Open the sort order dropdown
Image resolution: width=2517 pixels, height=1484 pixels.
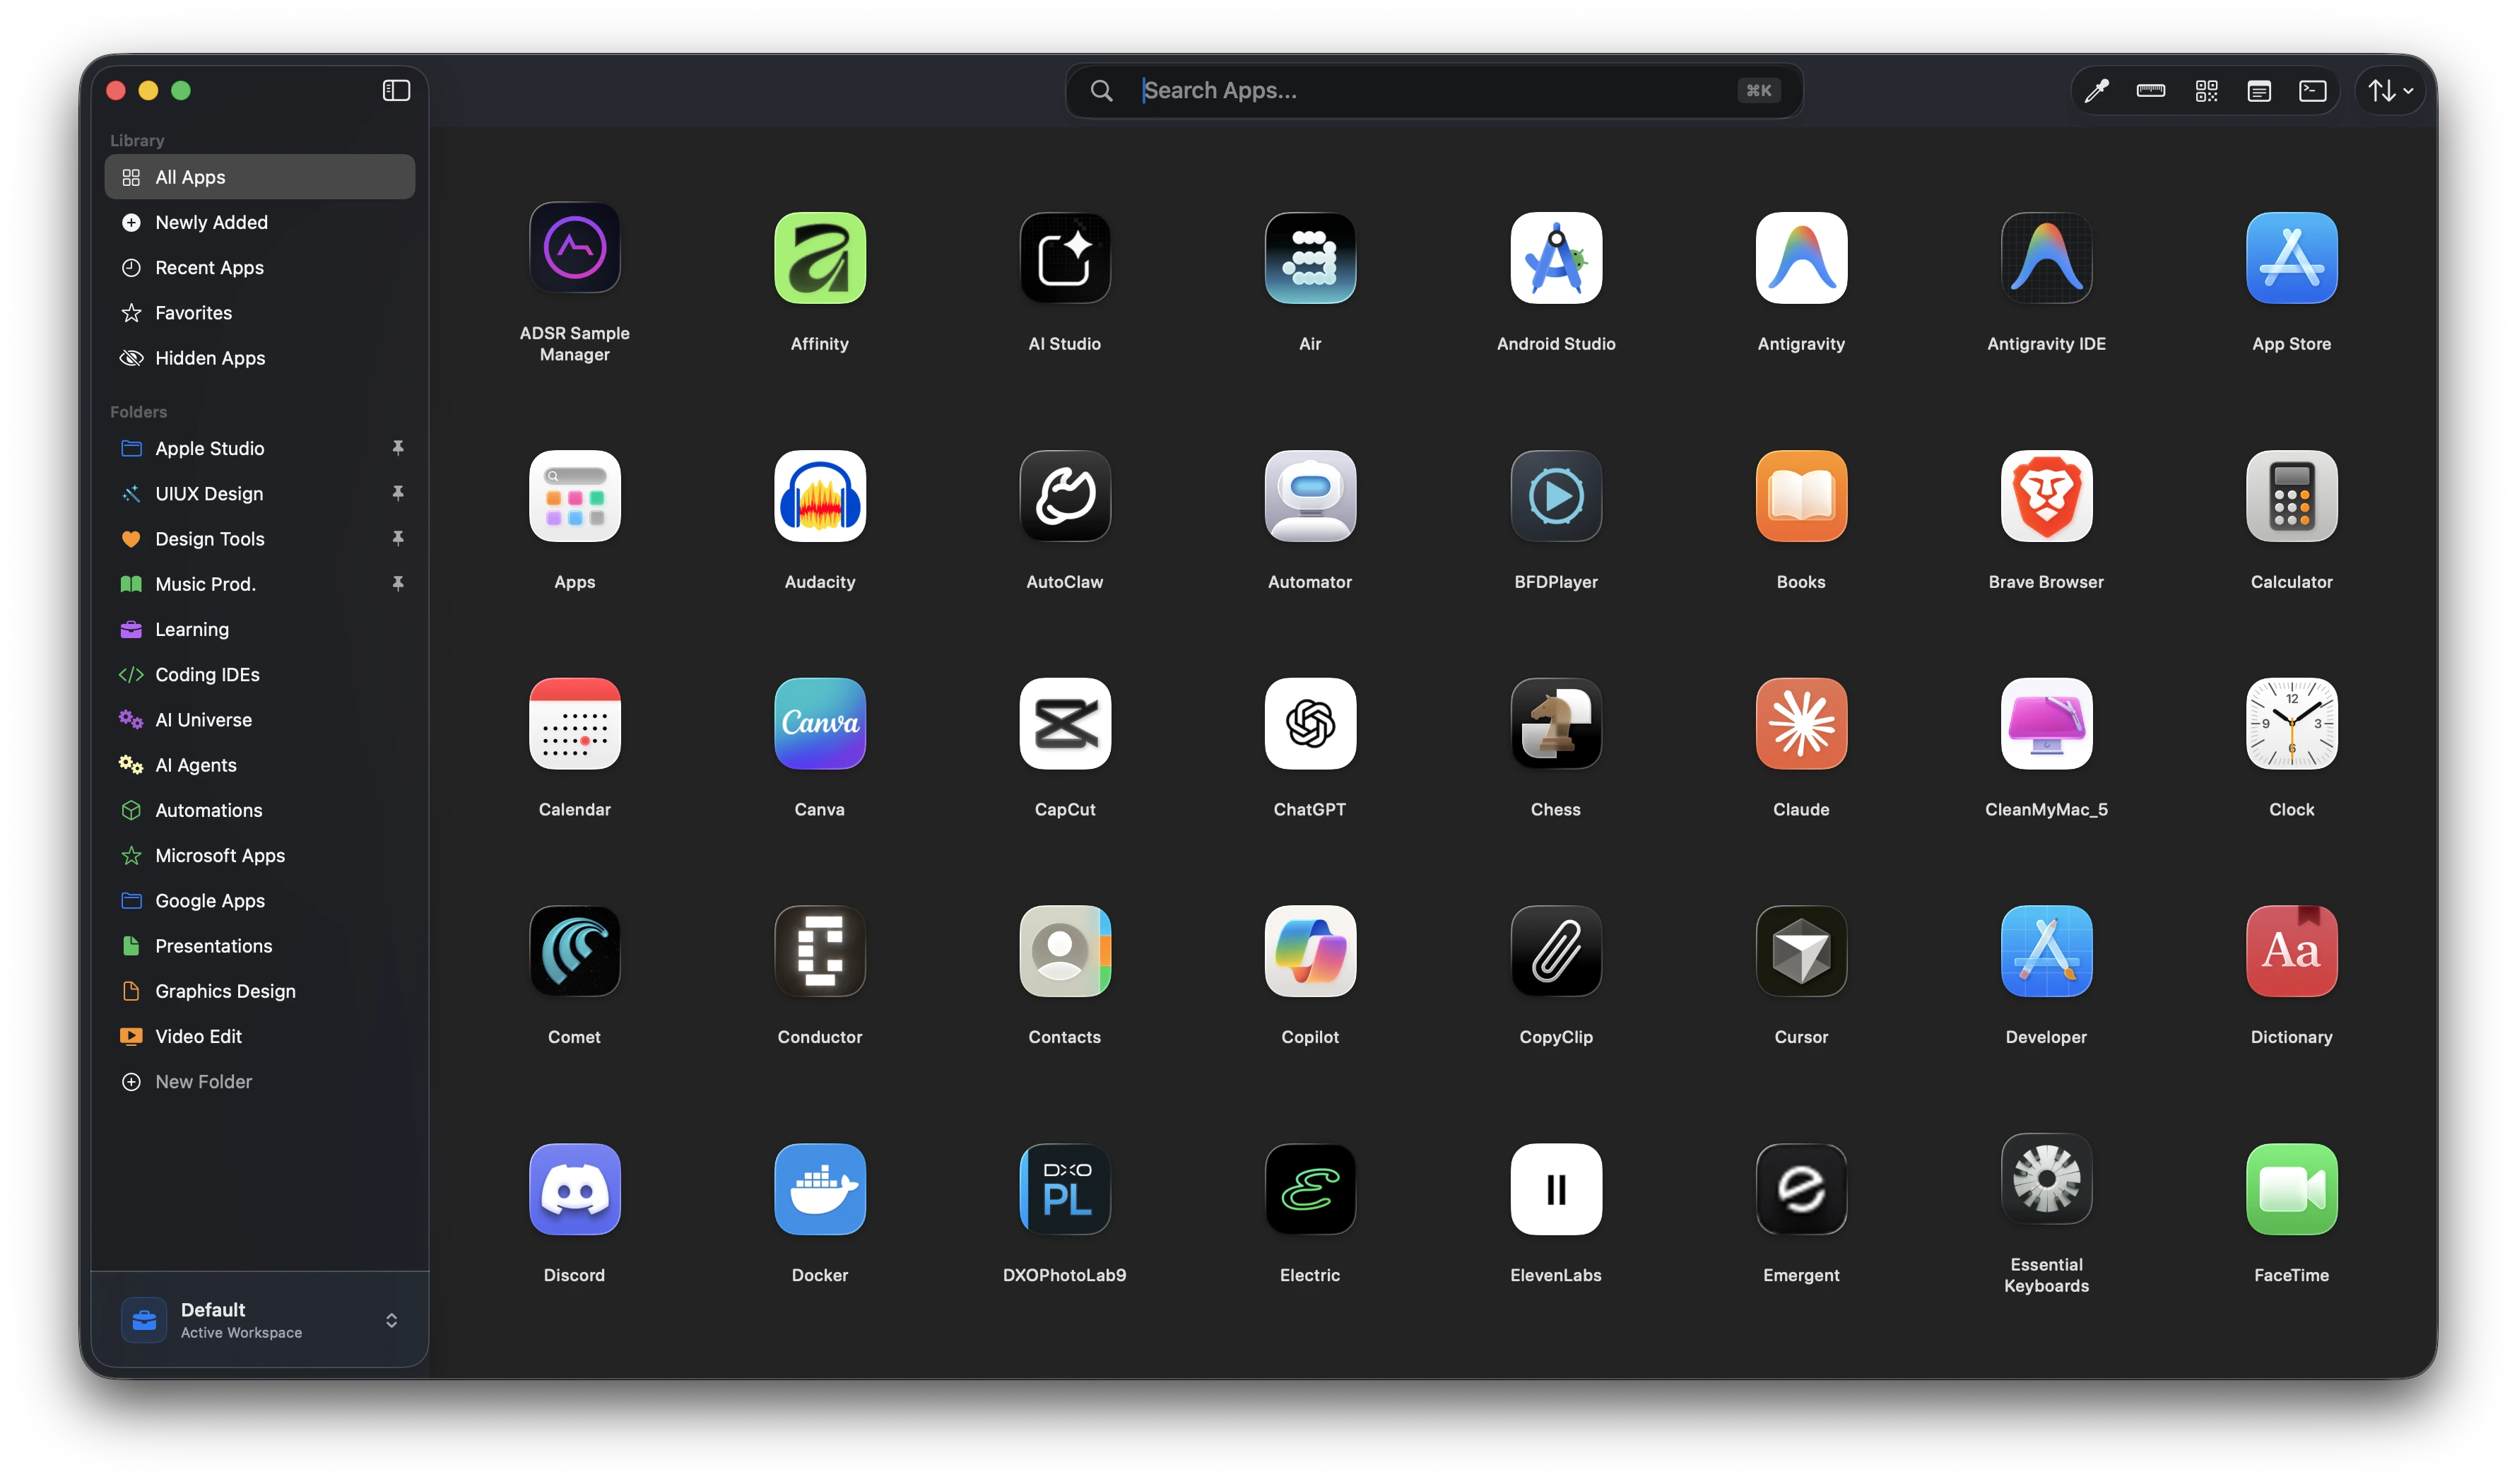coord(2390,91)
